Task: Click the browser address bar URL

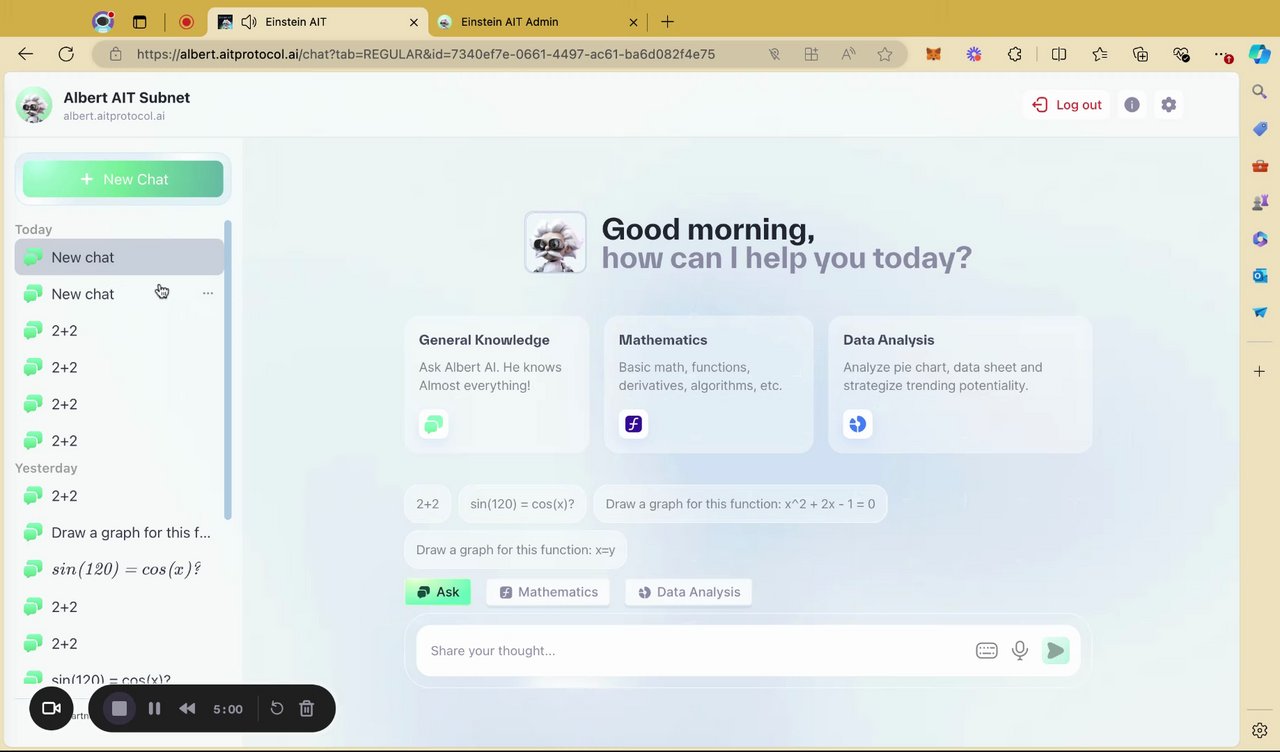Action: tap(426, 54)
